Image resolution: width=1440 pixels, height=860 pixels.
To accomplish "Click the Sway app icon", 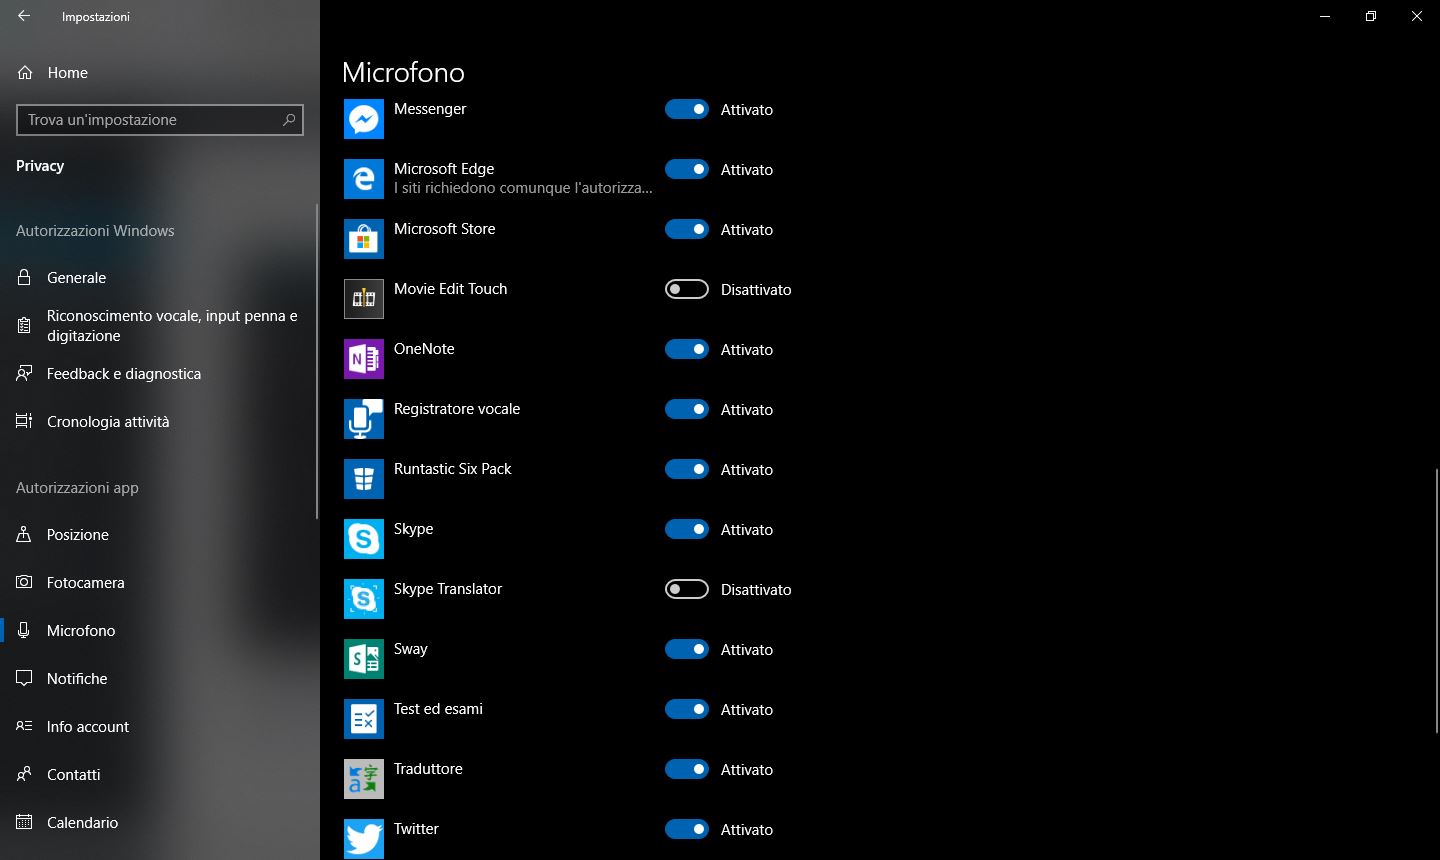I will 364,659.
